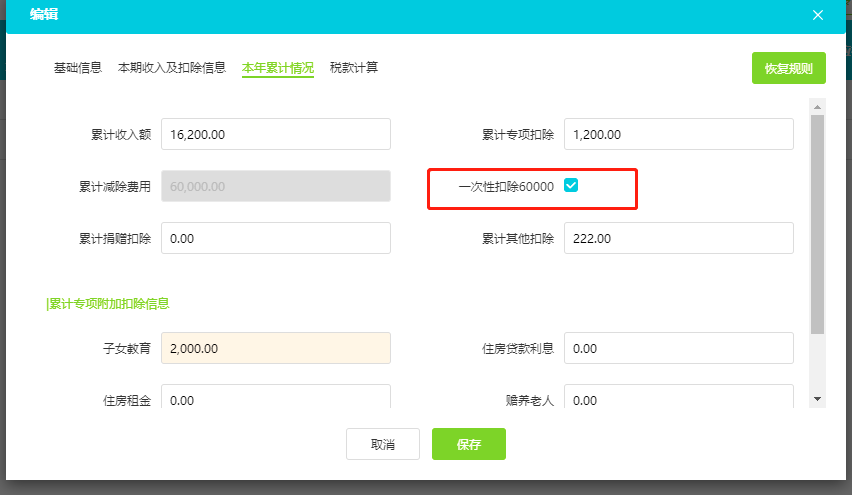
Task: Close the 编辑 dialog with X icon
Action: (818, 15)
